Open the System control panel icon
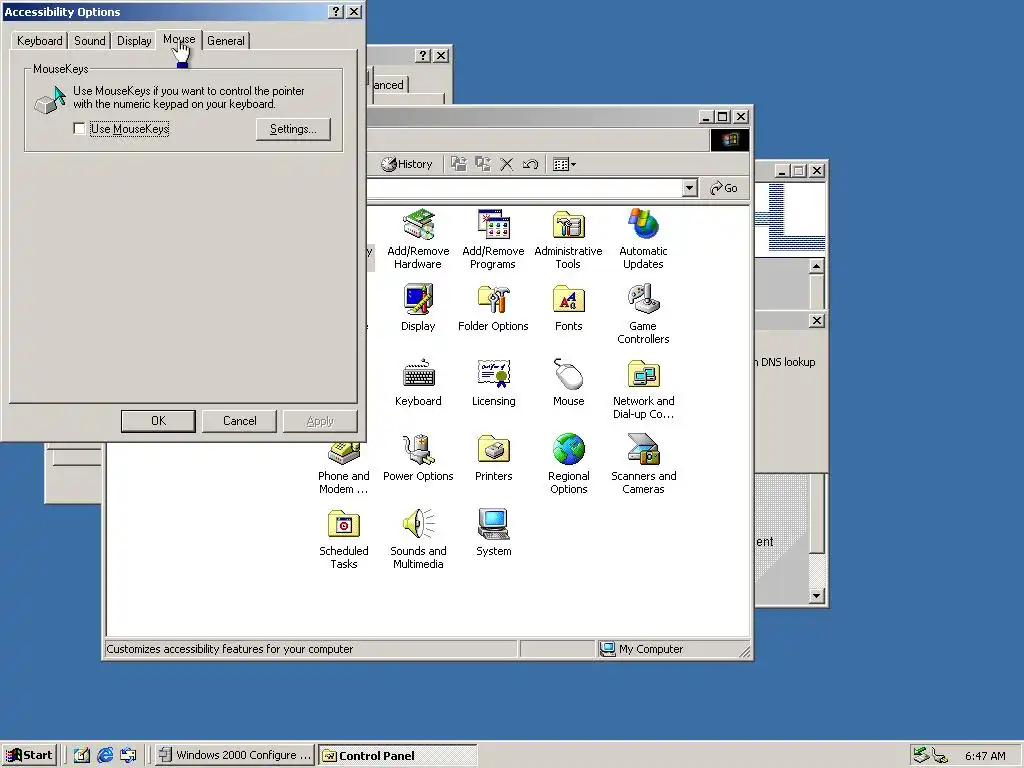This screenshot has height=768, width=1024. pyautogui.click(x=493, y=533)
